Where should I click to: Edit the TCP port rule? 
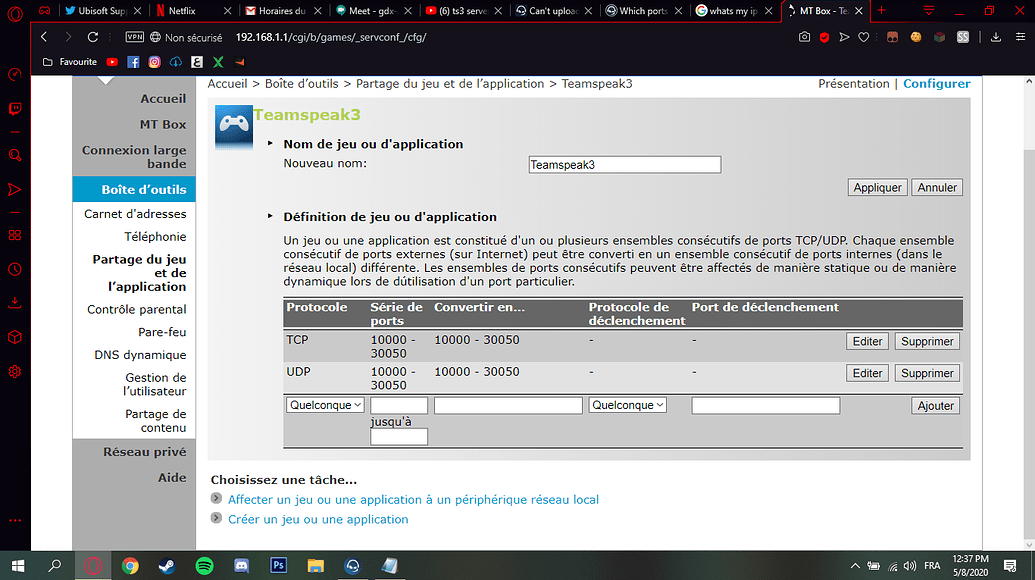(x=867, y=341)
